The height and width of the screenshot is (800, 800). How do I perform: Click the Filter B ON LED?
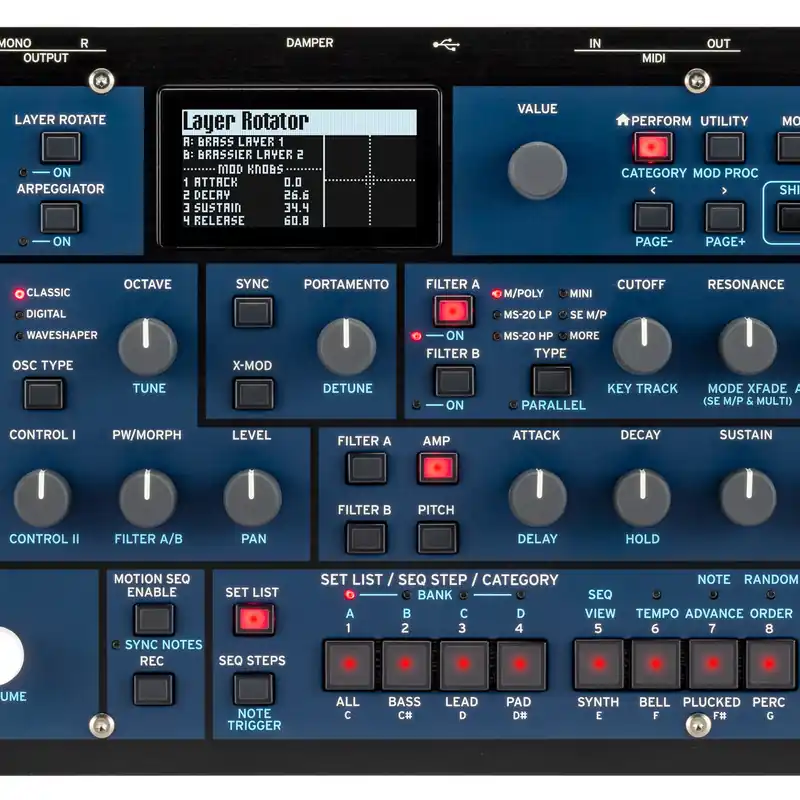pos(416,405)
